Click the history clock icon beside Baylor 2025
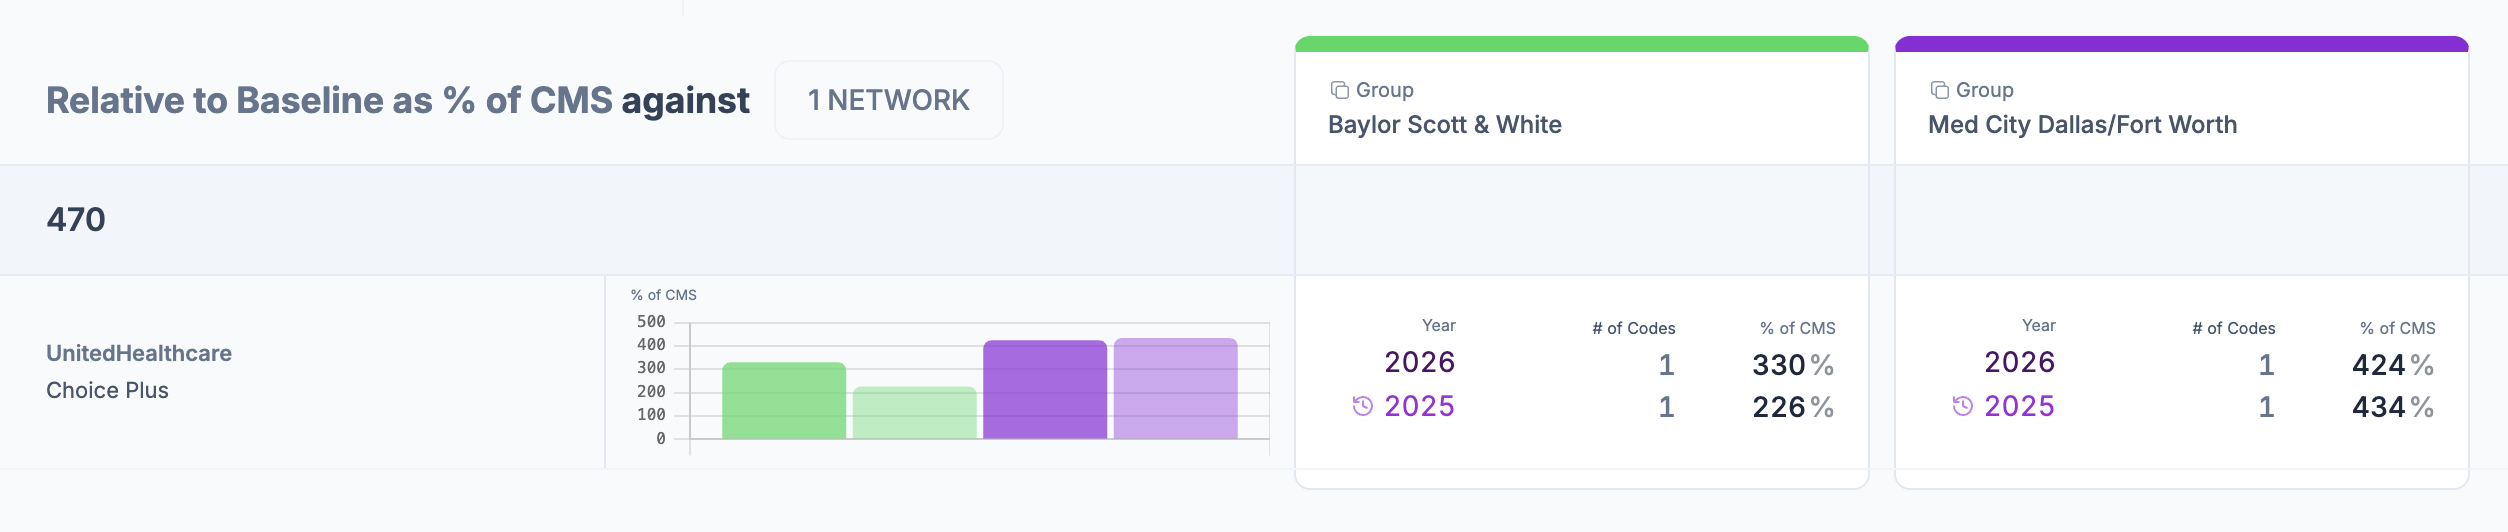 [x=1363, y=406]
